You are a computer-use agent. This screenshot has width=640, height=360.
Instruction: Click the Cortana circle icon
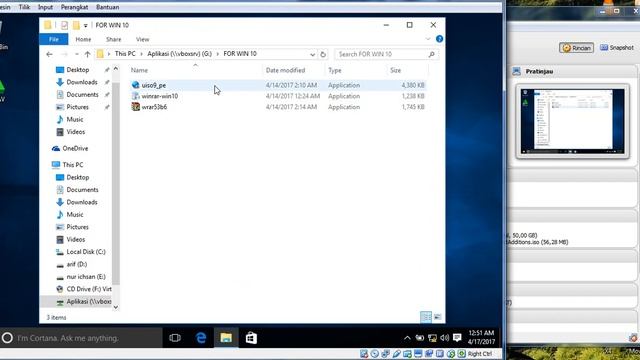[x=7, y=338]
